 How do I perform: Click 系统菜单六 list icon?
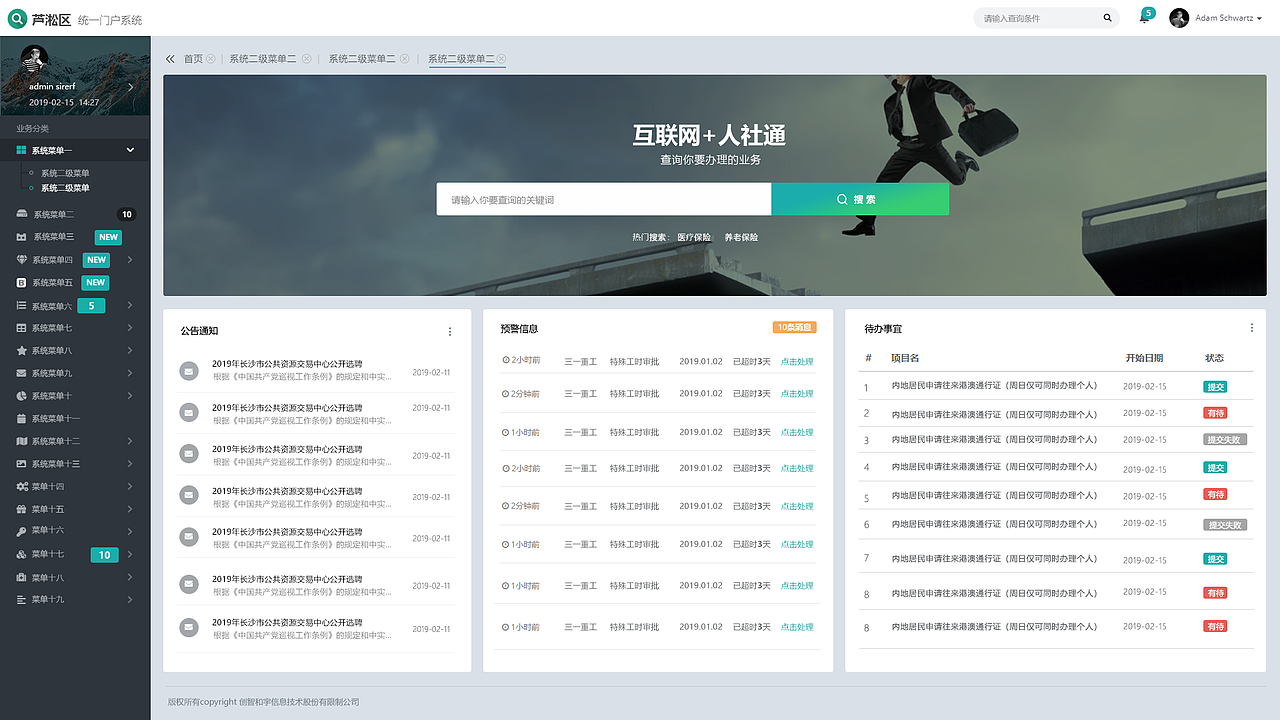click(21, 306)
